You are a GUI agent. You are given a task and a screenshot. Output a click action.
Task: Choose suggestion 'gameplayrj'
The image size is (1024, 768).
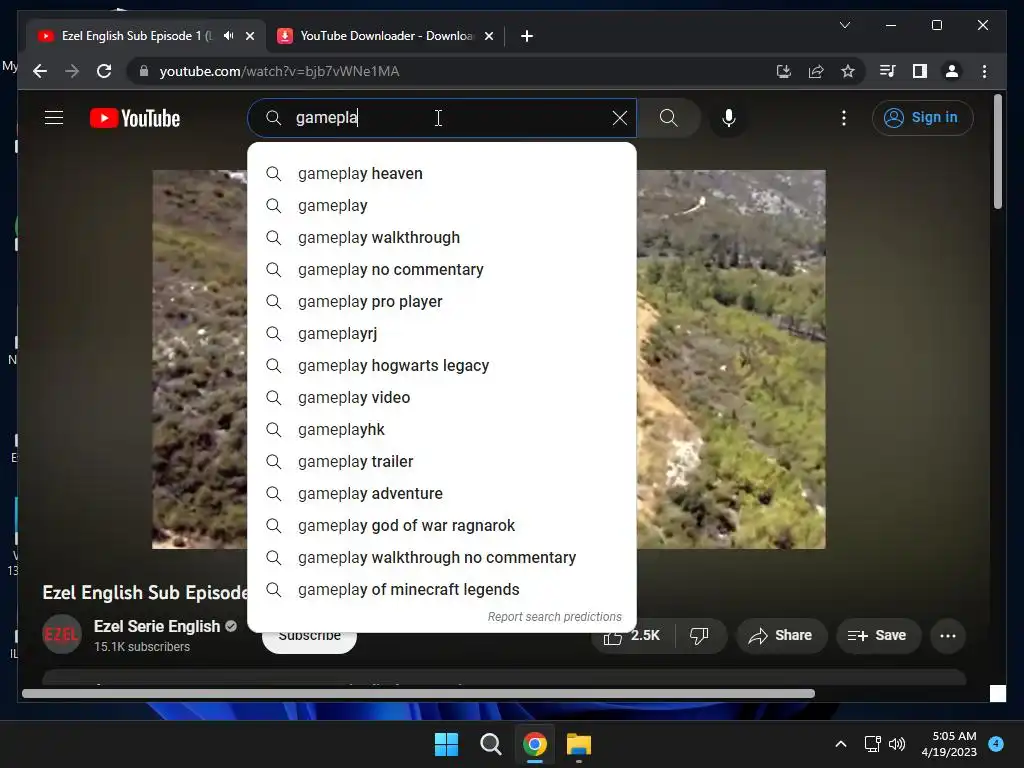click(x=442, y=334)
